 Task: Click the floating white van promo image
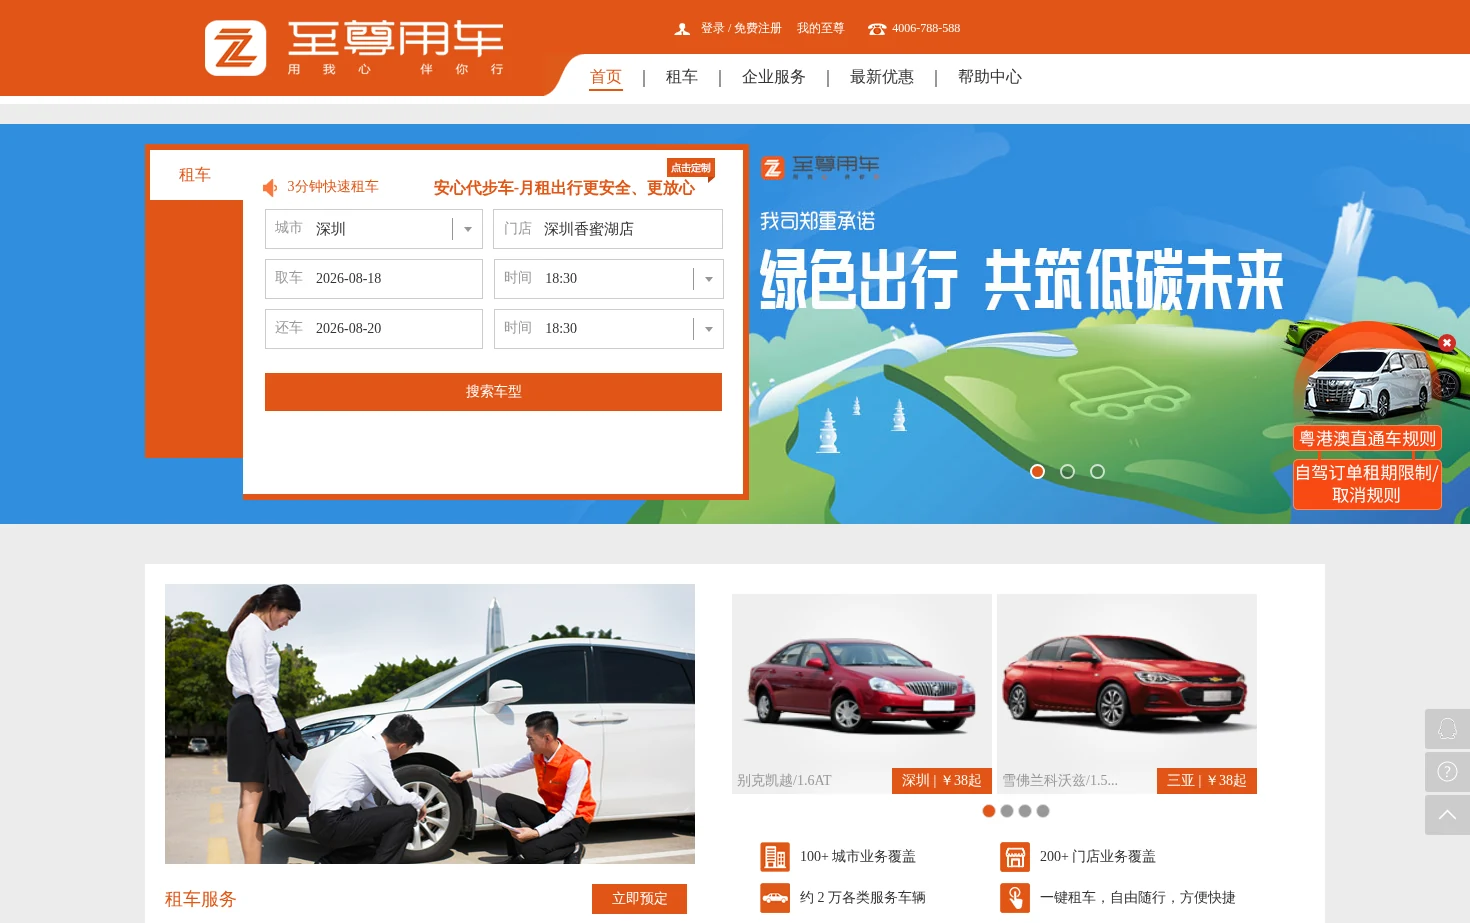(1367, 383)
